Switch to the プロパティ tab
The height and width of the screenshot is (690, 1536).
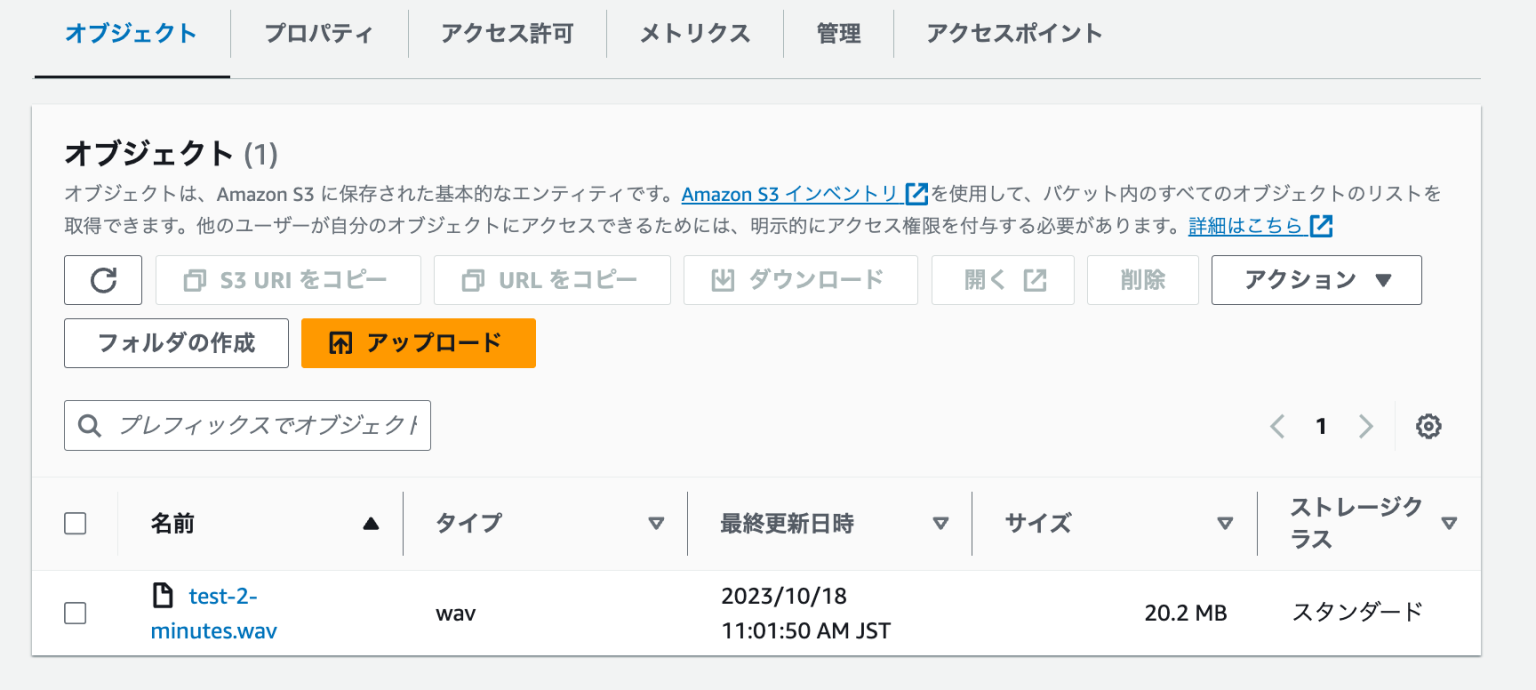tap(319, 33)
